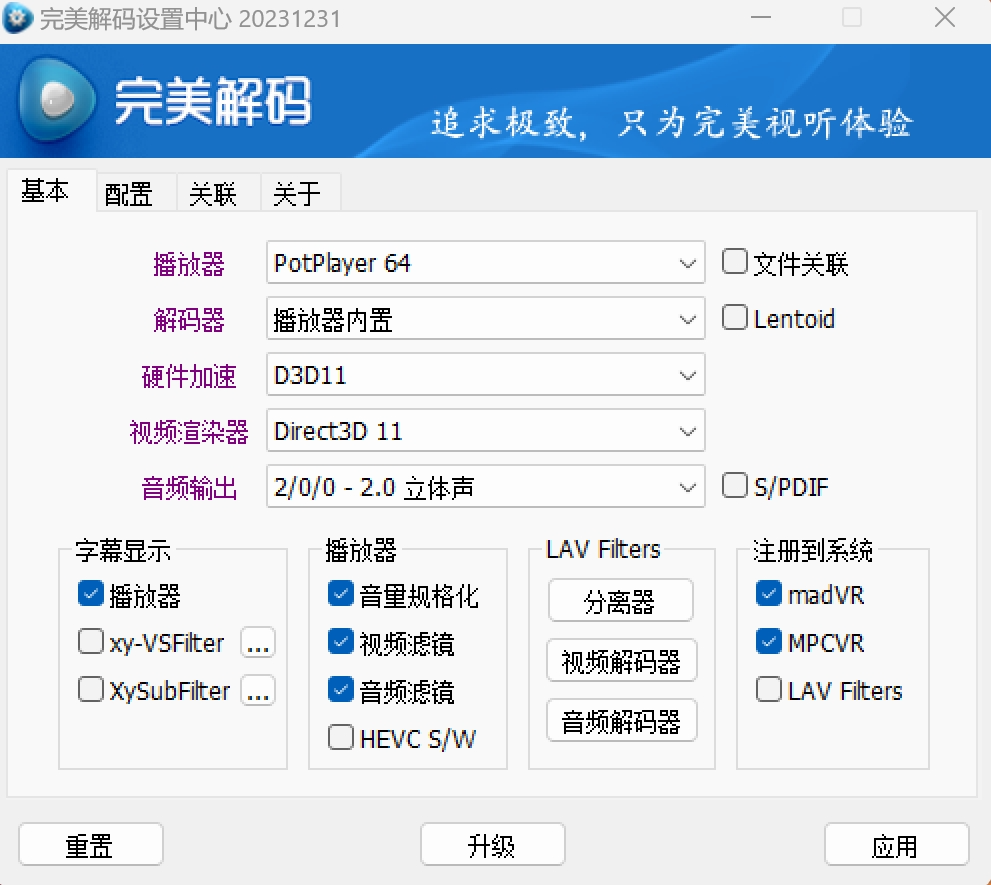Image resolution: width=991 pixels, height=885 pixels.
Task: Open LAV Filters 视频解码器 settings
Action: (621, 662)
